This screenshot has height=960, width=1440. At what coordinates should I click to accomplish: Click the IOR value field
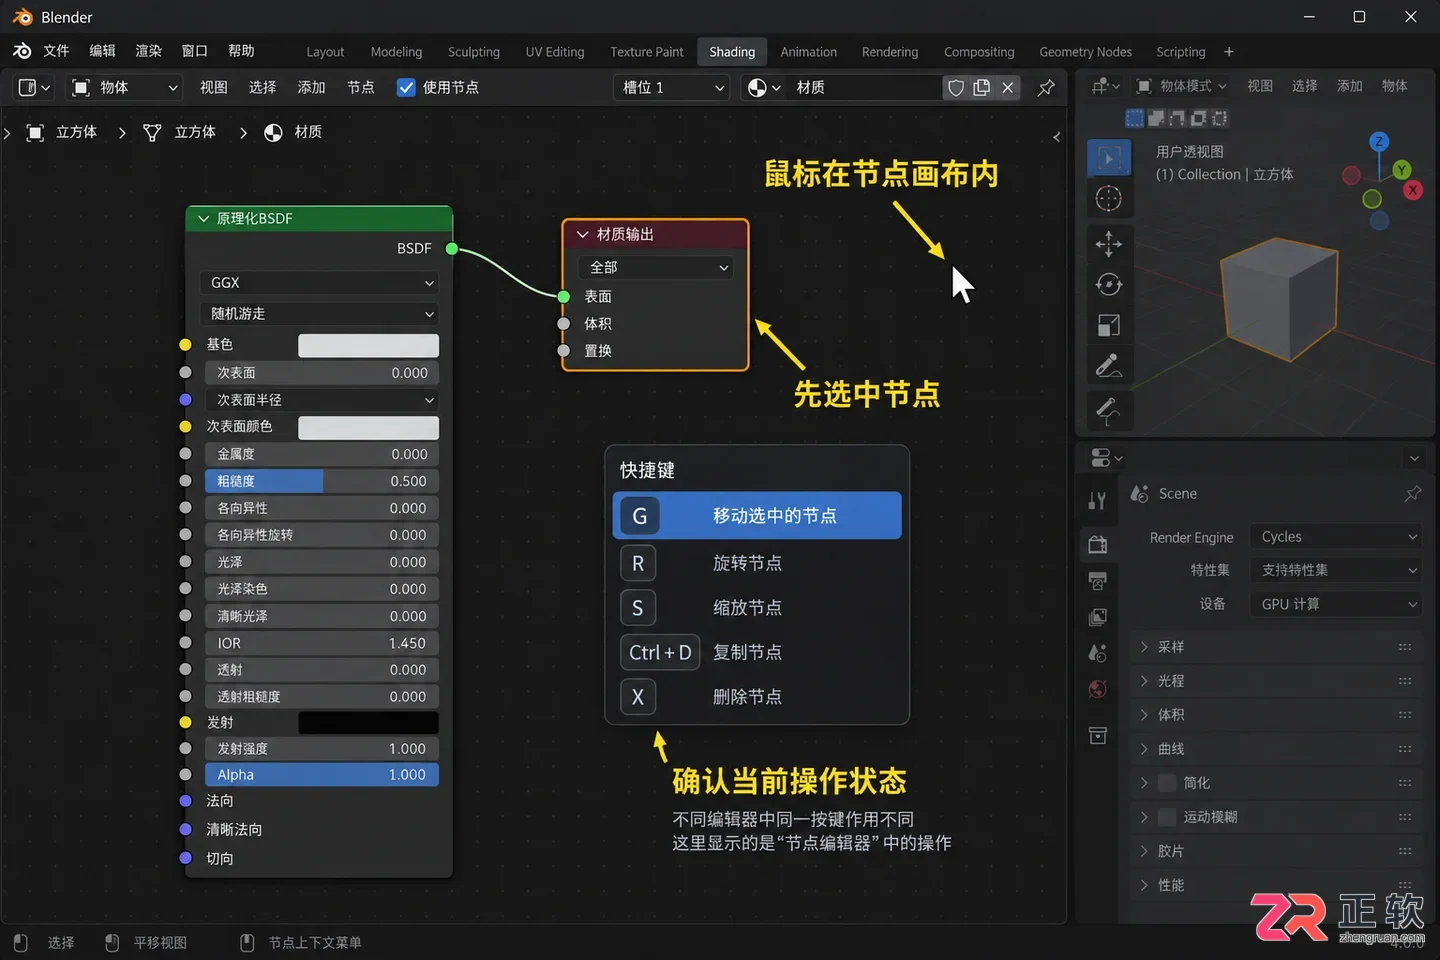tap(322, 643)
